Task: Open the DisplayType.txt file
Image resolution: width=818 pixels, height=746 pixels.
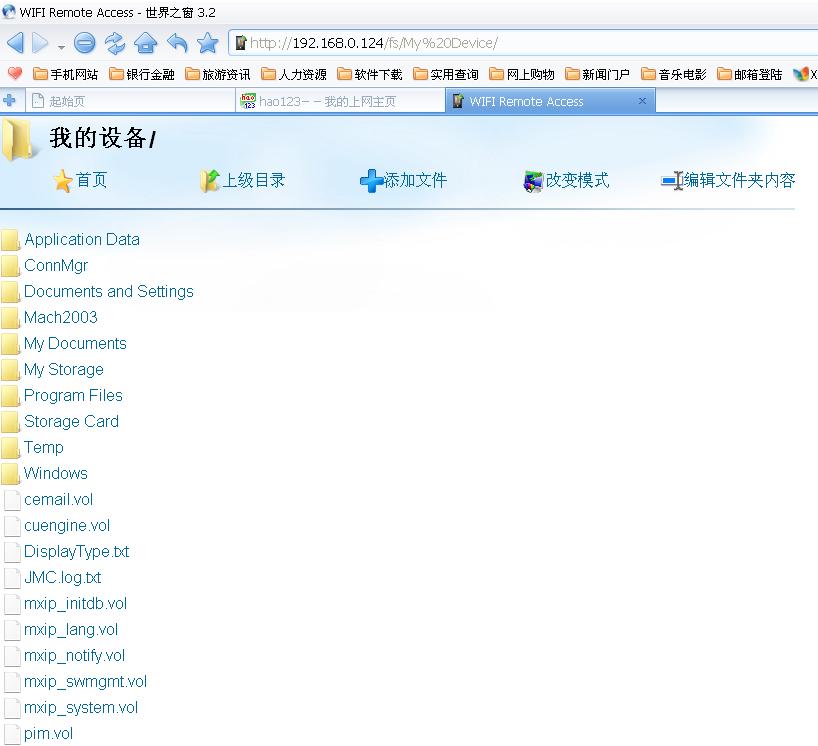Action: 76,551
